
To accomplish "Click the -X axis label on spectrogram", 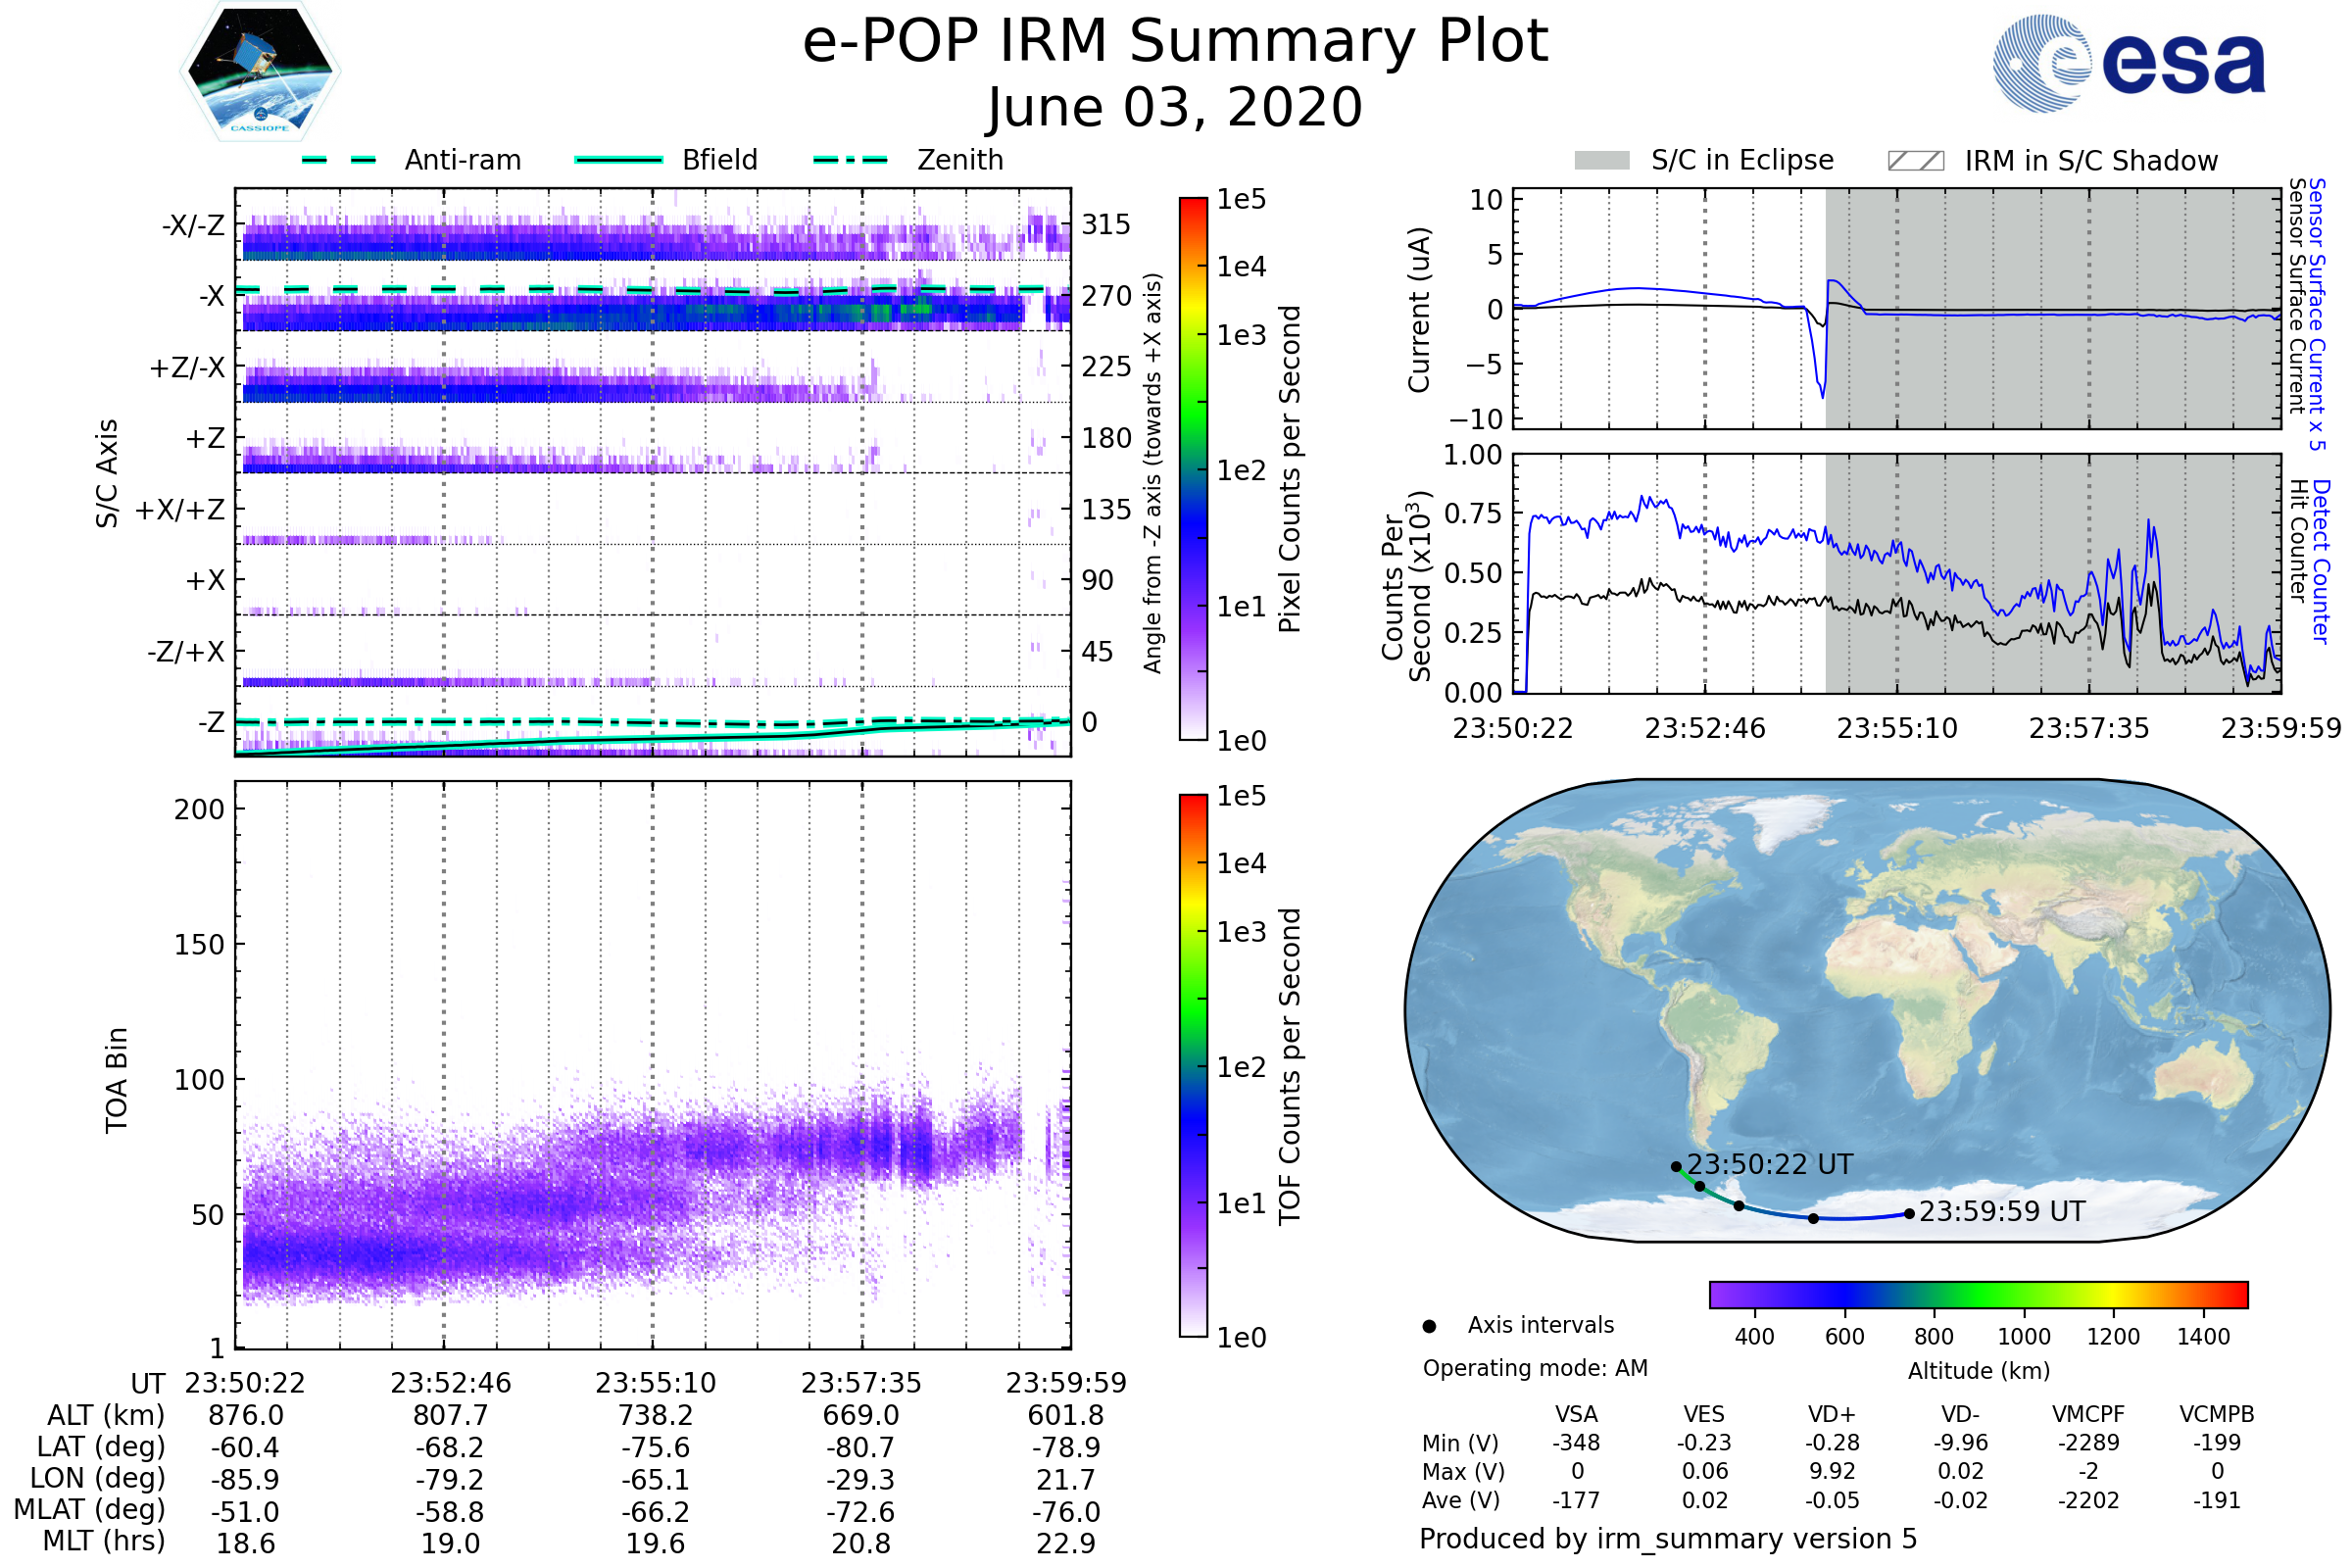I will pyautogui.click(x=211, y=296).
